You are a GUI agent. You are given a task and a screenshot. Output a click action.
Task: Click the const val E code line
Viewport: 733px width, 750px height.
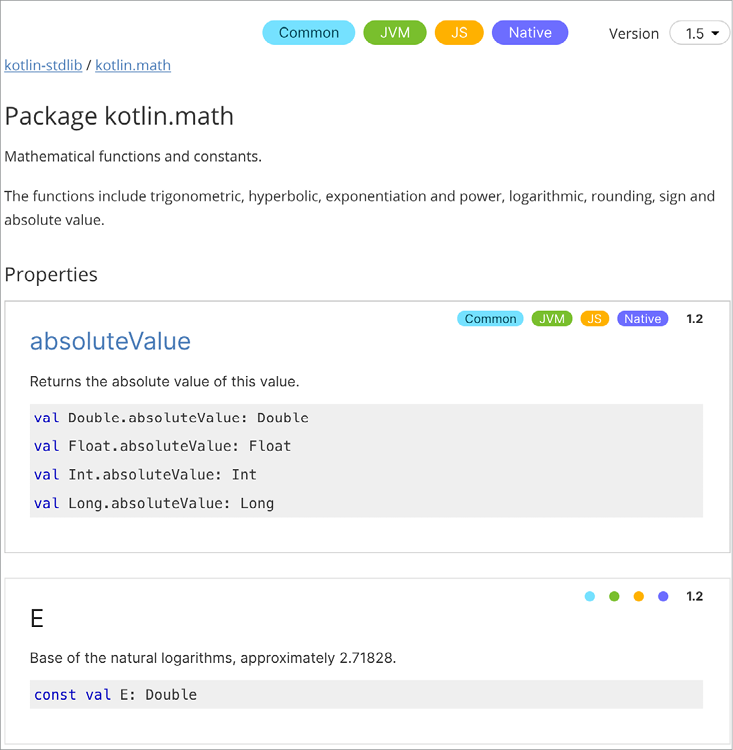[115, 695]
